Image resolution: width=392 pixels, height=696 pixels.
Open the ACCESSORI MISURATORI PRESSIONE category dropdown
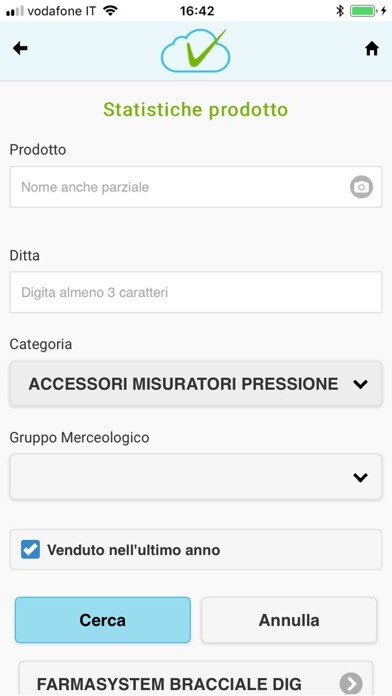point(196,384)
